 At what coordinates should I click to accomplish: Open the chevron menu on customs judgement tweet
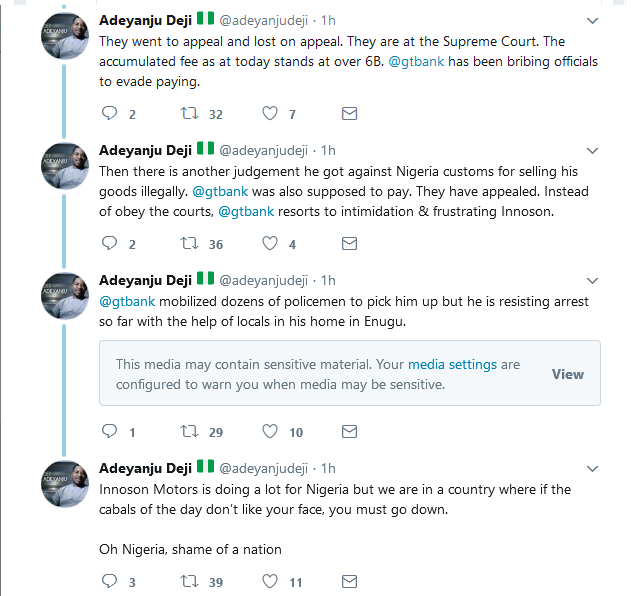coord(592,150)
